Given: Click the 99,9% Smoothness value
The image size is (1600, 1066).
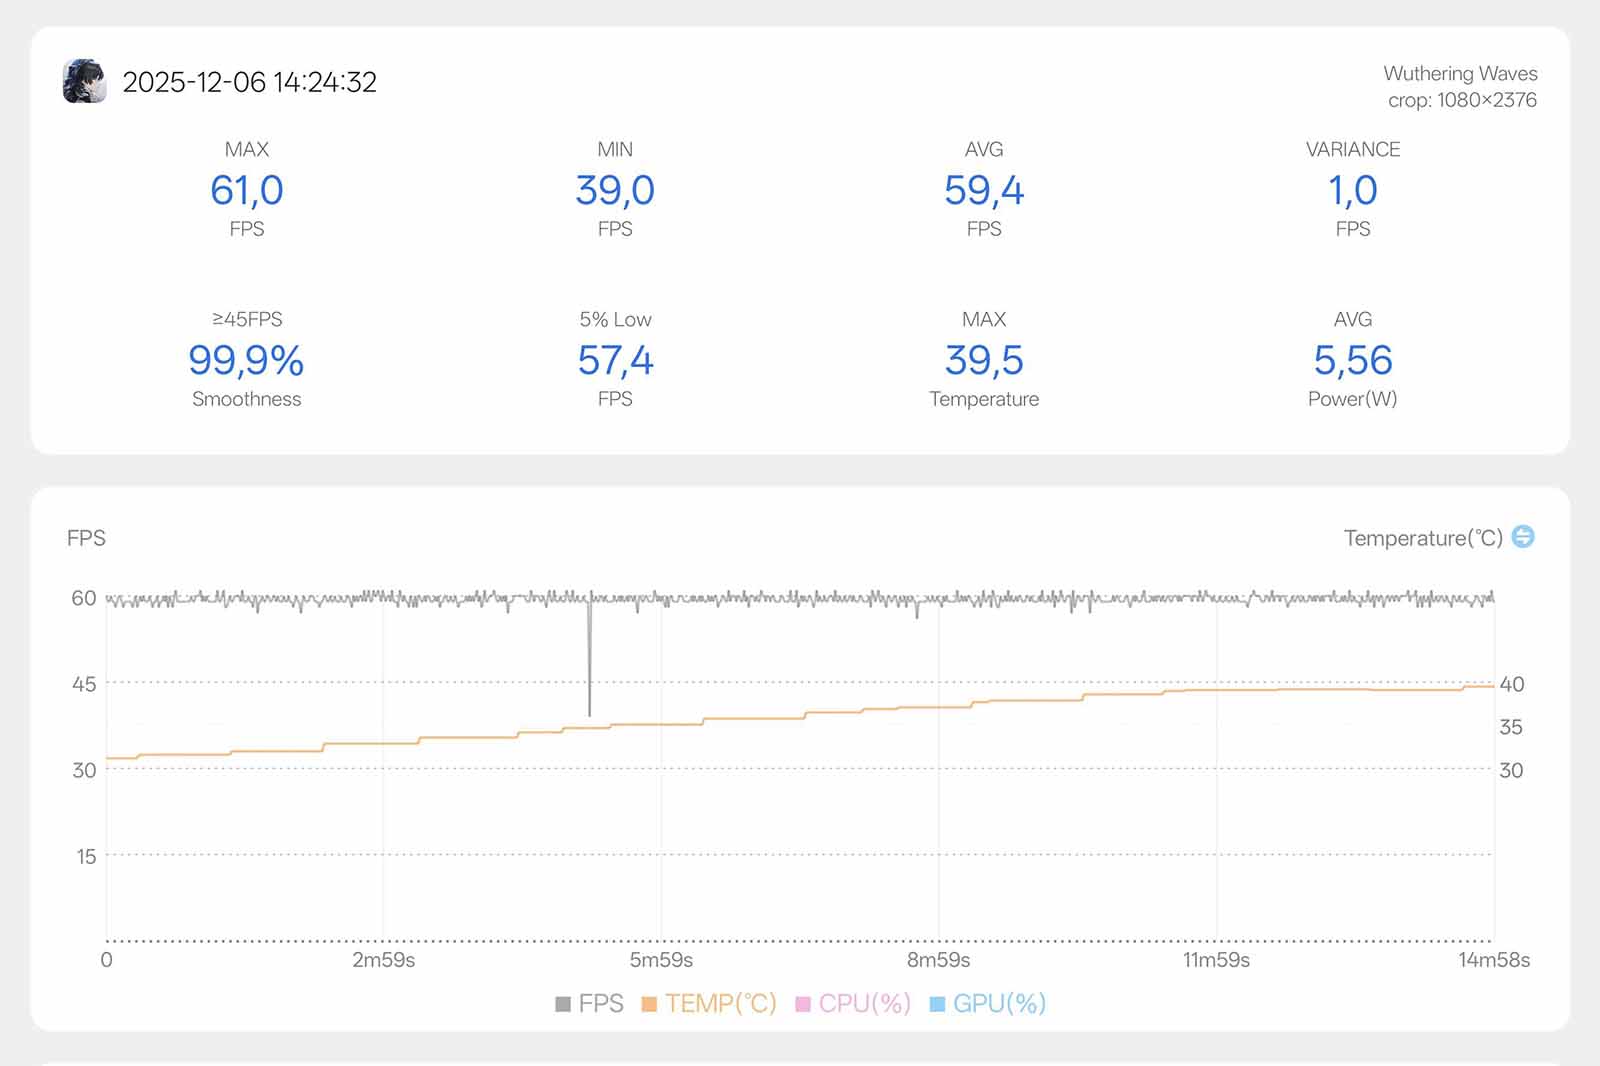Looking at the screenshot, I should click(x=246, y=360).
